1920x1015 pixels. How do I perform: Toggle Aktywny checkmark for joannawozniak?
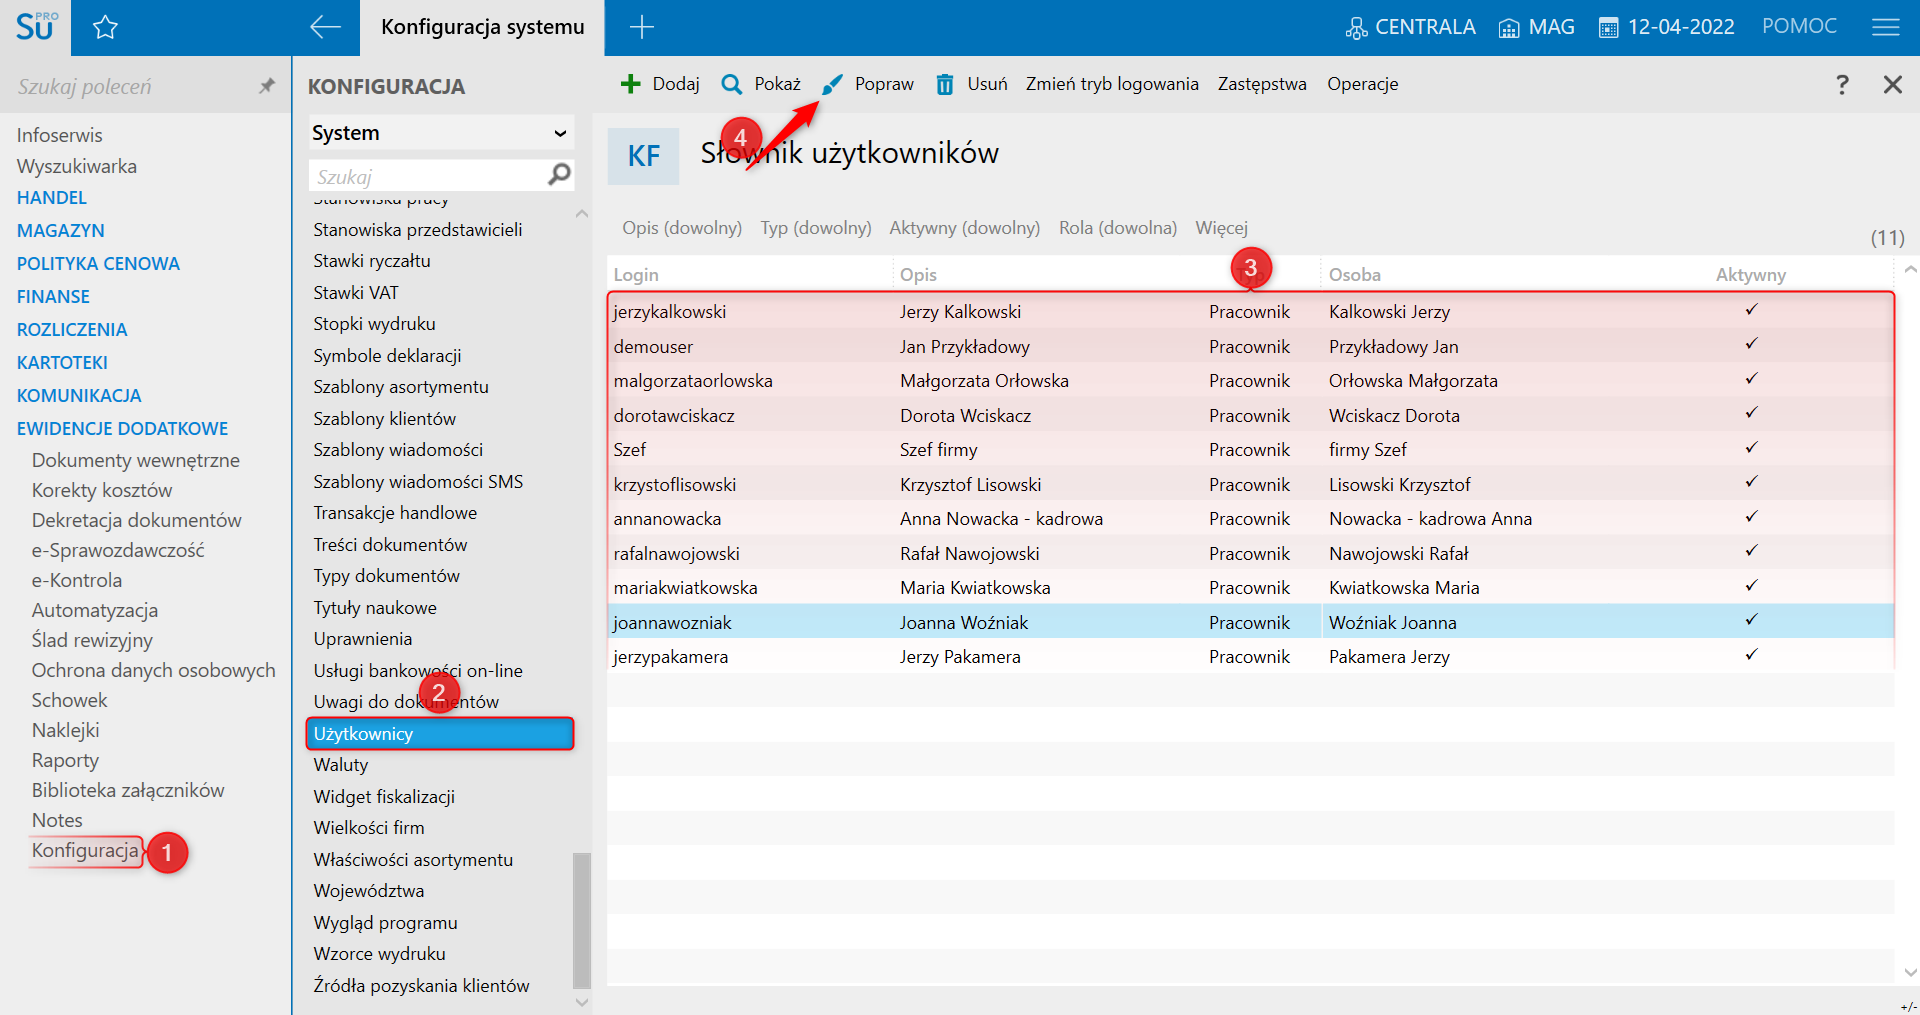click(1751, 621)
